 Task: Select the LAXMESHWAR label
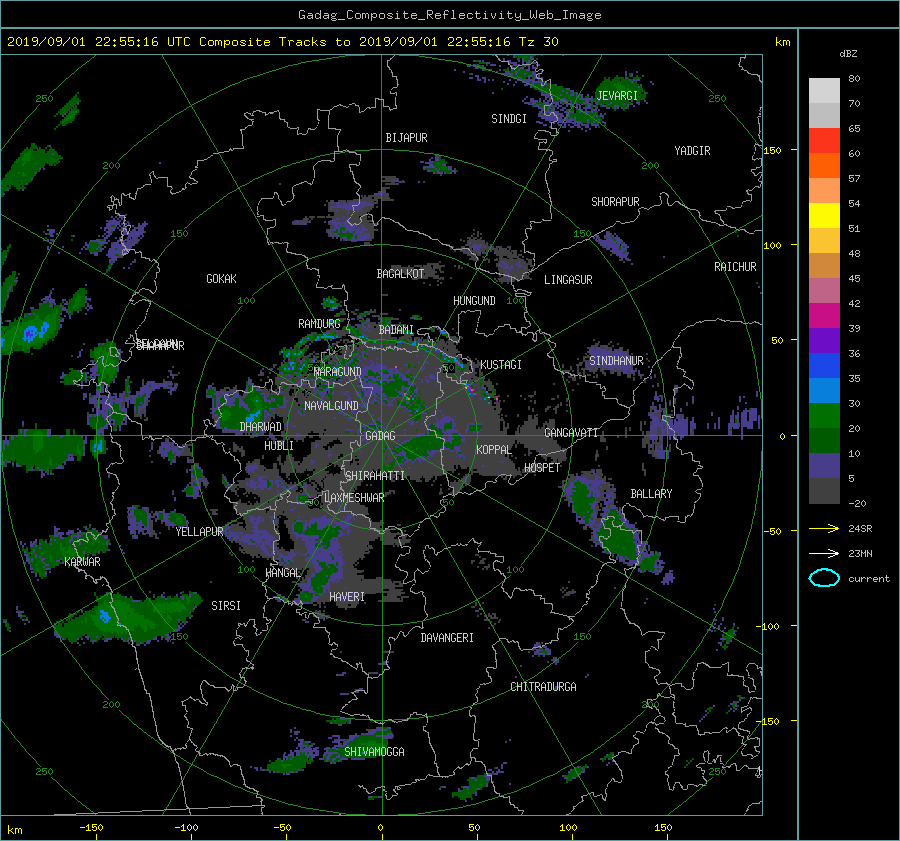coord(354,498)
